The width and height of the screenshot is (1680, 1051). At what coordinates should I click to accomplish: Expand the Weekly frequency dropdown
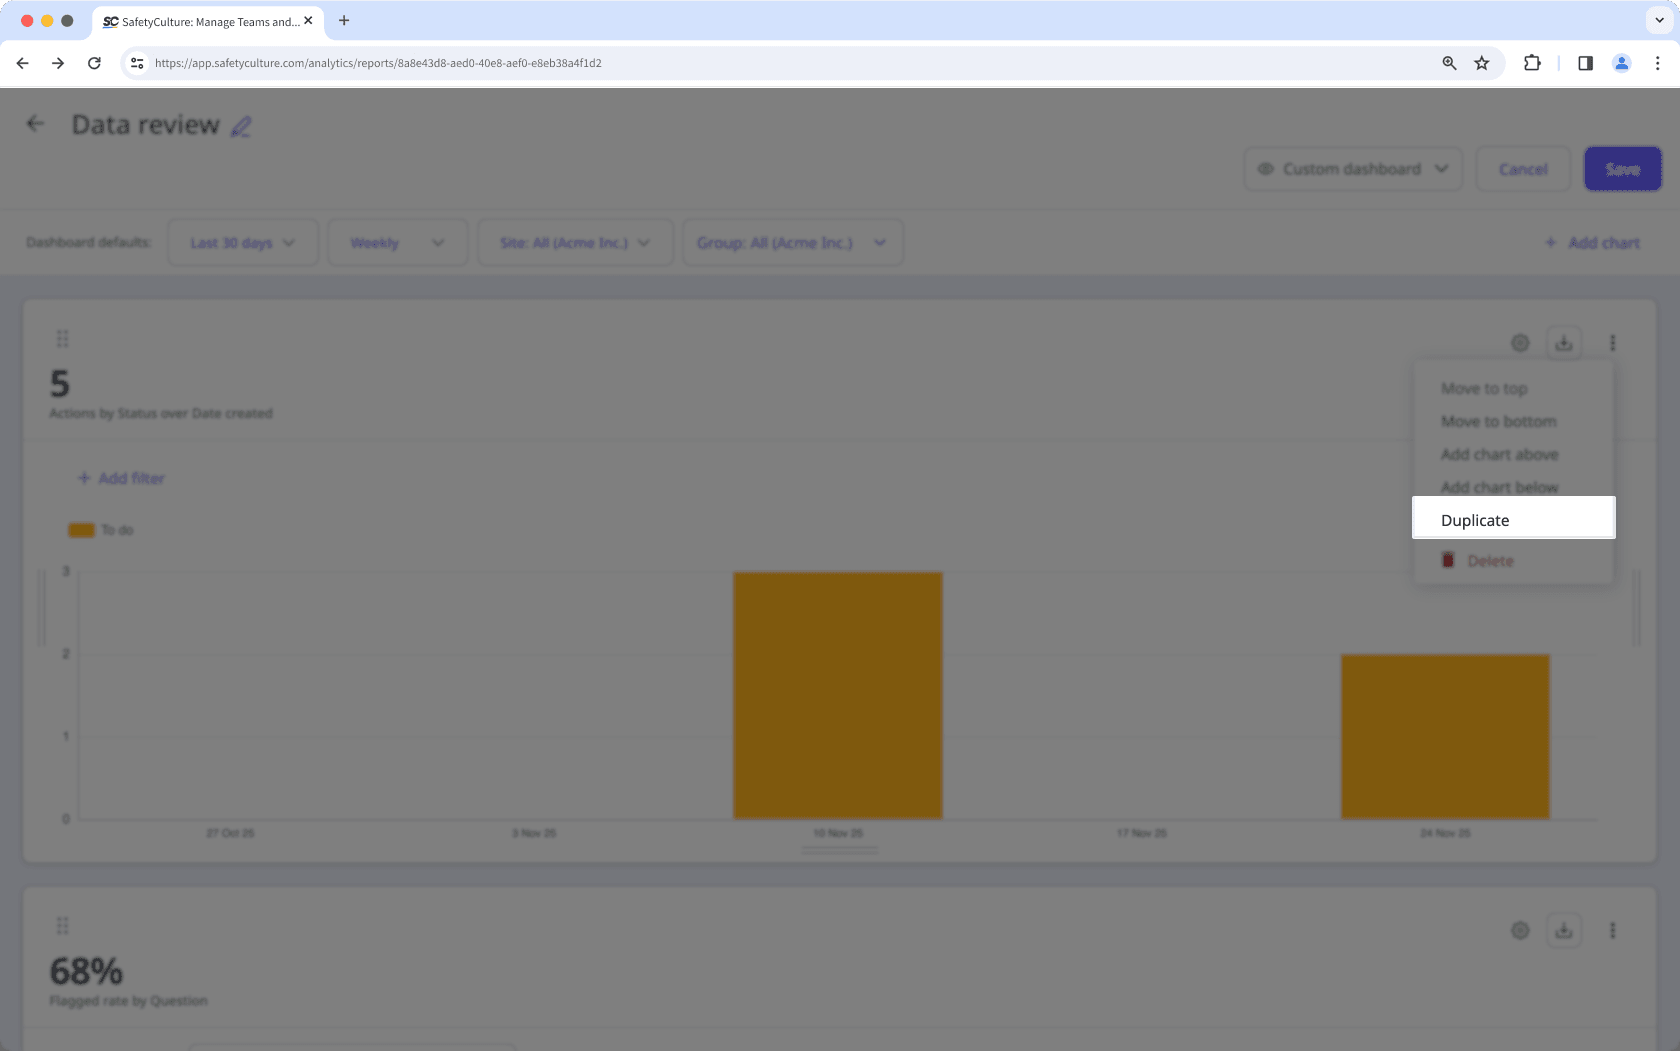pyautogui.click(x=396, y=242)
